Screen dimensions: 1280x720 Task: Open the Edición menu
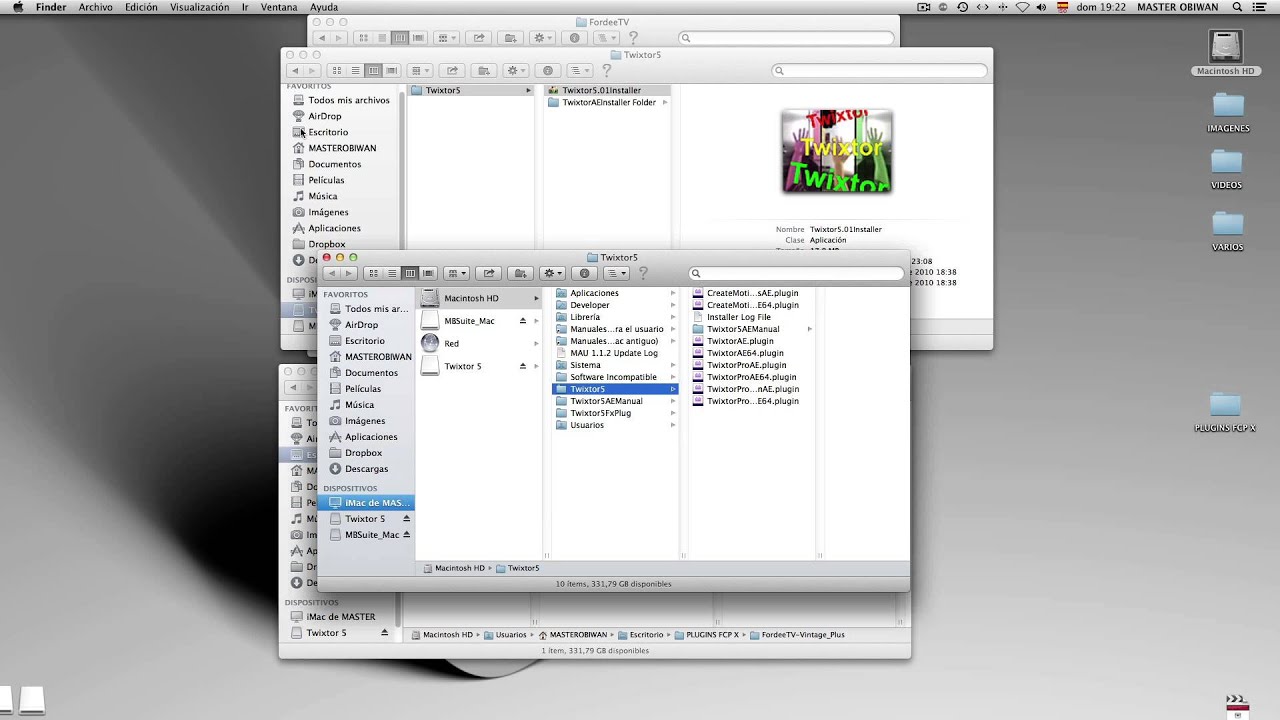pos(141,7)
